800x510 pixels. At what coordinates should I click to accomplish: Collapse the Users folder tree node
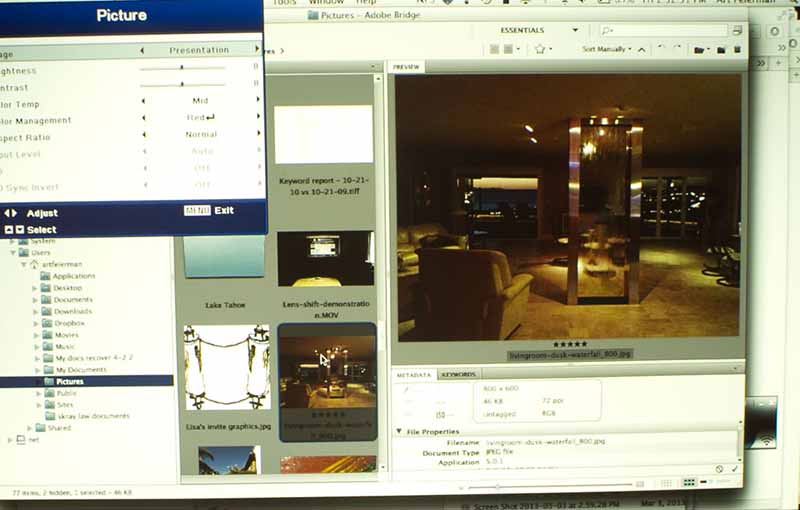click(13, 252)
